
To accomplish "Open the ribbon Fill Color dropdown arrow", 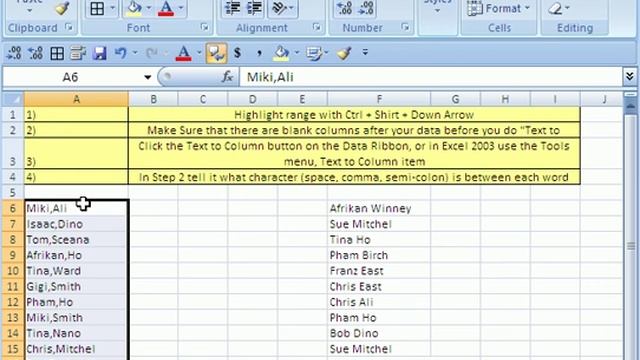I will 149,8.
